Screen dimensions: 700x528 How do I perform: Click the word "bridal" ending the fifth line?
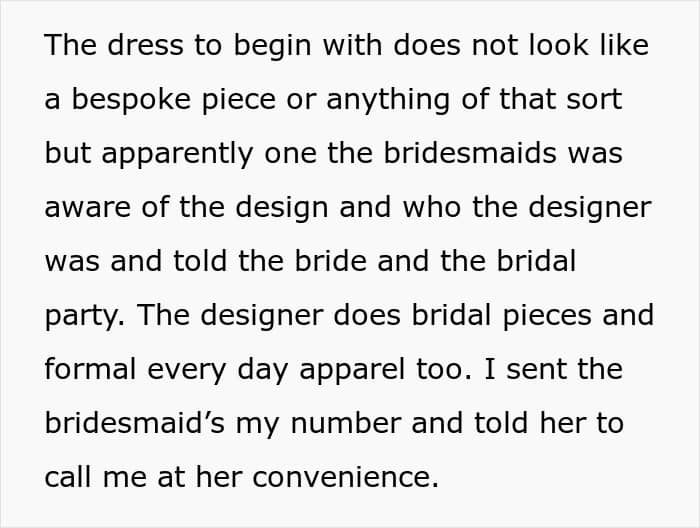coord(536,261)
